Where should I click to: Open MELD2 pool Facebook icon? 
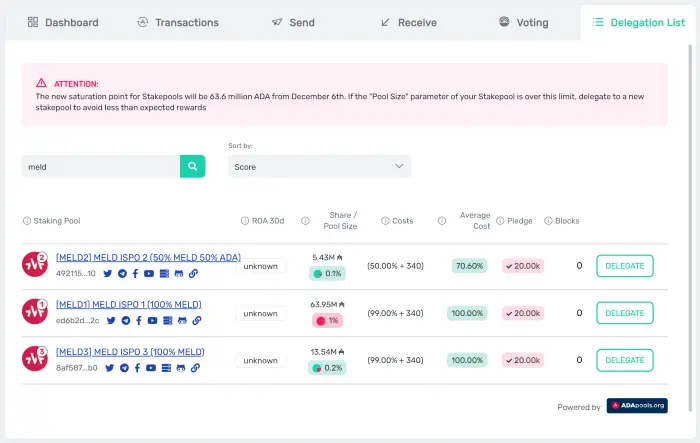pos(135,273)
